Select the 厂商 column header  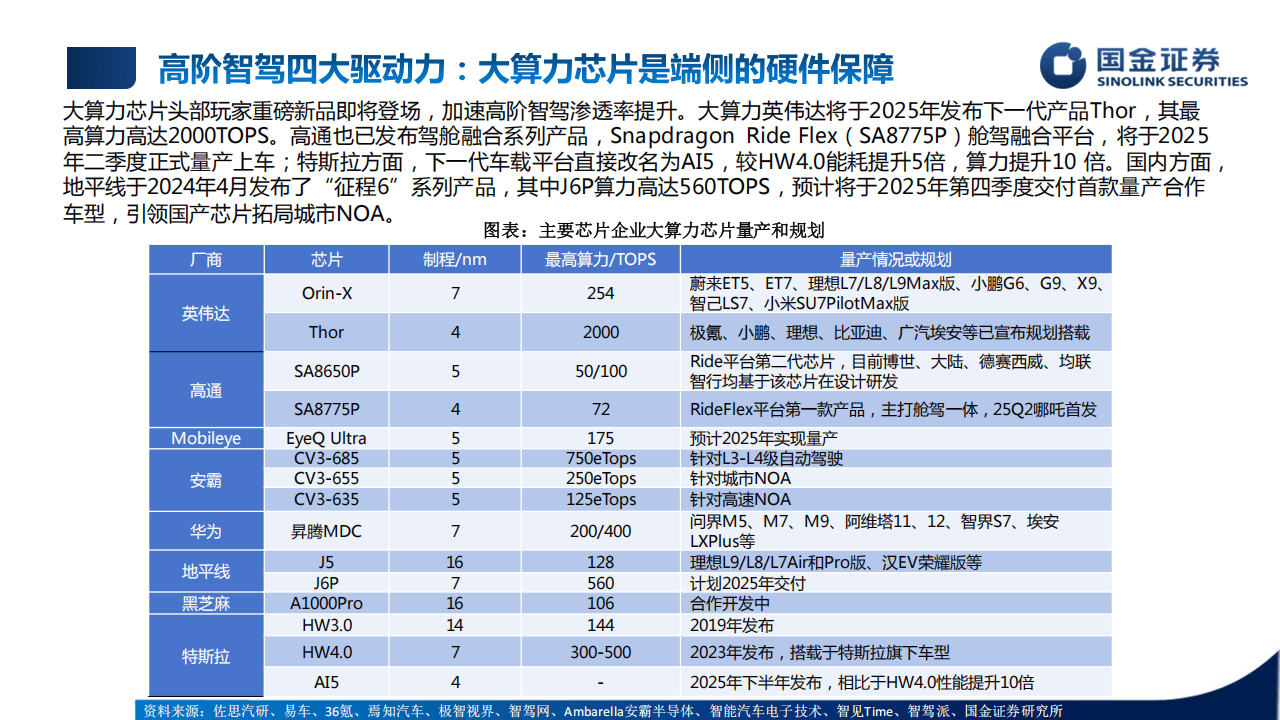coord(206,260)
